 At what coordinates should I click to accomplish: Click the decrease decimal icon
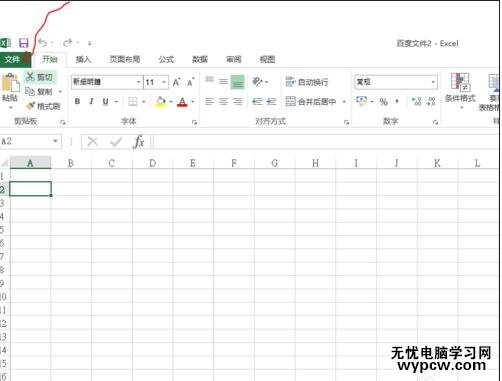tap(431, 101)
